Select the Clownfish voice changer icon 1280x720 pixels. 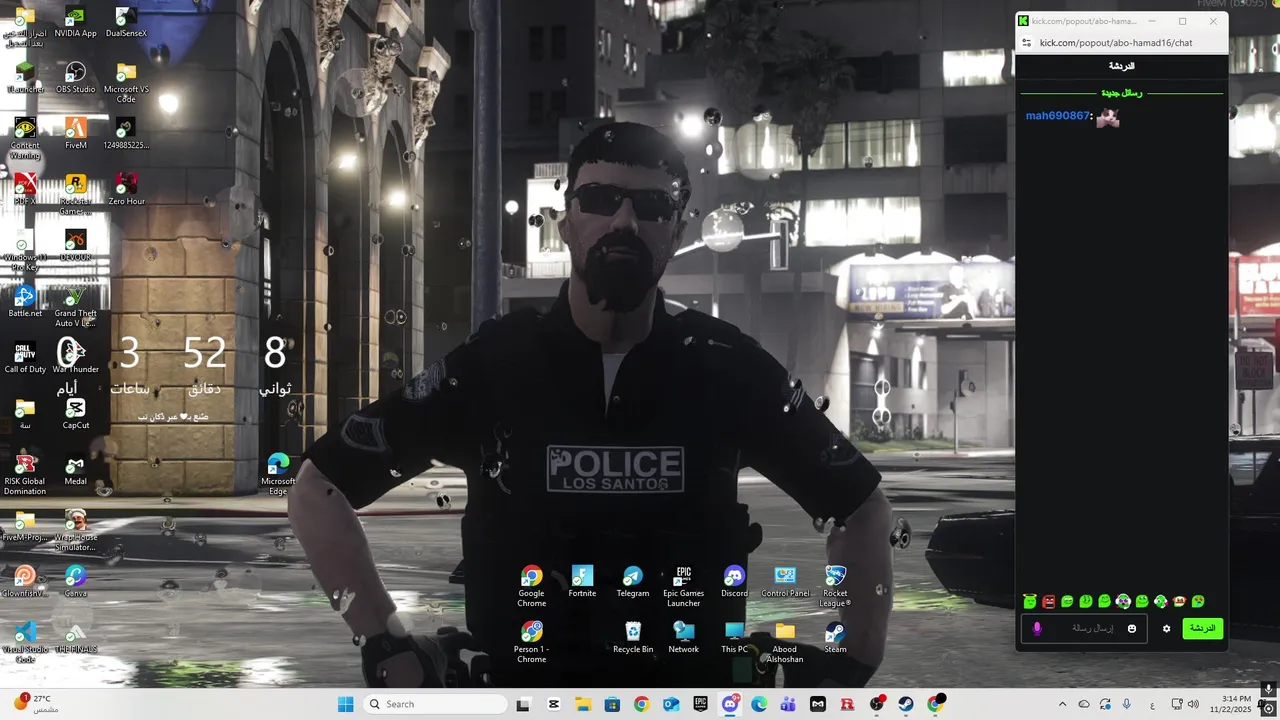pyautogui.click(x=25, y=582)
